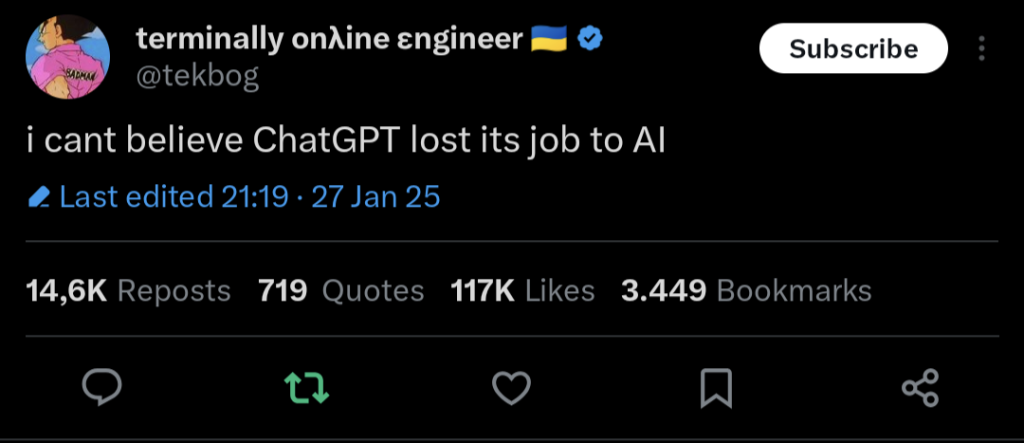This screenshot has width=1024, height=443.
Task: Like the tweet with the heart icon
Action: coord(511,387)
